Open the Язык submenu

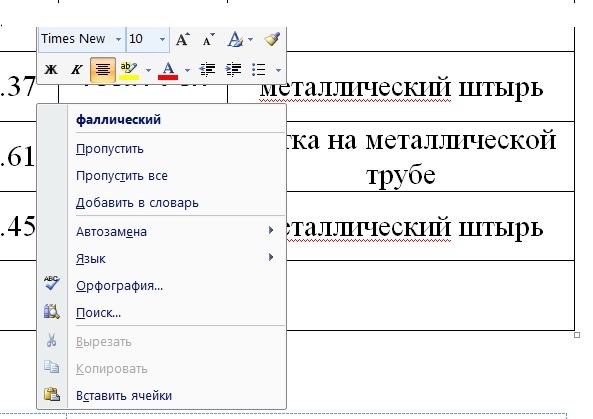176,259
